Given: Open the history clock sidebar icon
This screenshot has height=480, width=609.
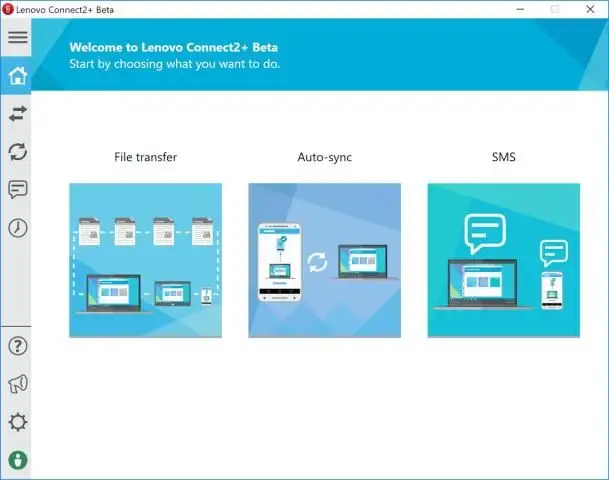Looking at the screenshot, I should point(17,228).
